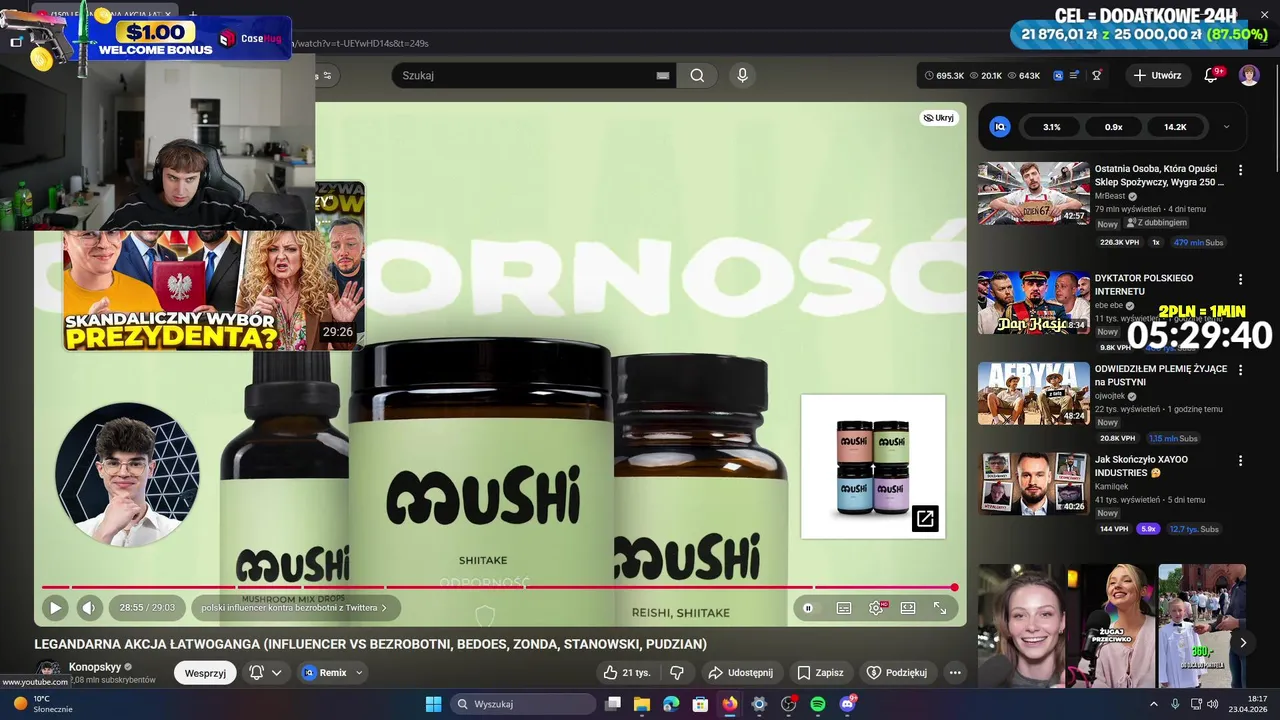This screenshot has width=1280, height=720.
Task: Open the AFRYKA thumbnail by ojwojtek
Action: pyautogui.click(x=1033, y=393)
